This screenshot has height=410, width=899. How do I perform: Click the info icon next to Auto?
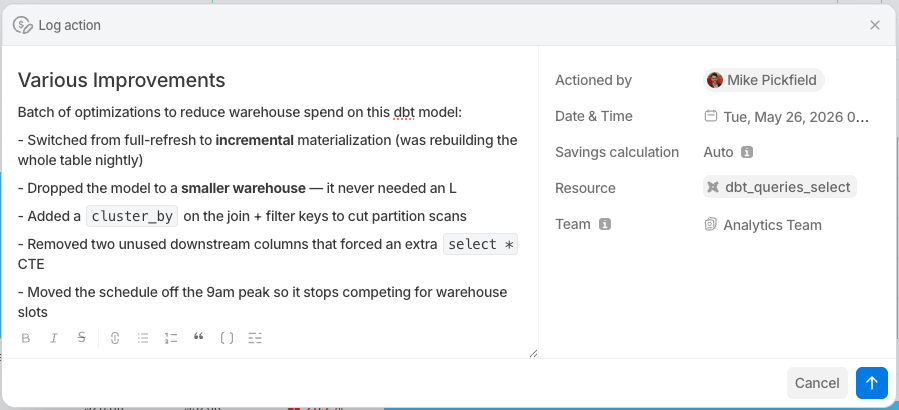click(x=746, y=153)
